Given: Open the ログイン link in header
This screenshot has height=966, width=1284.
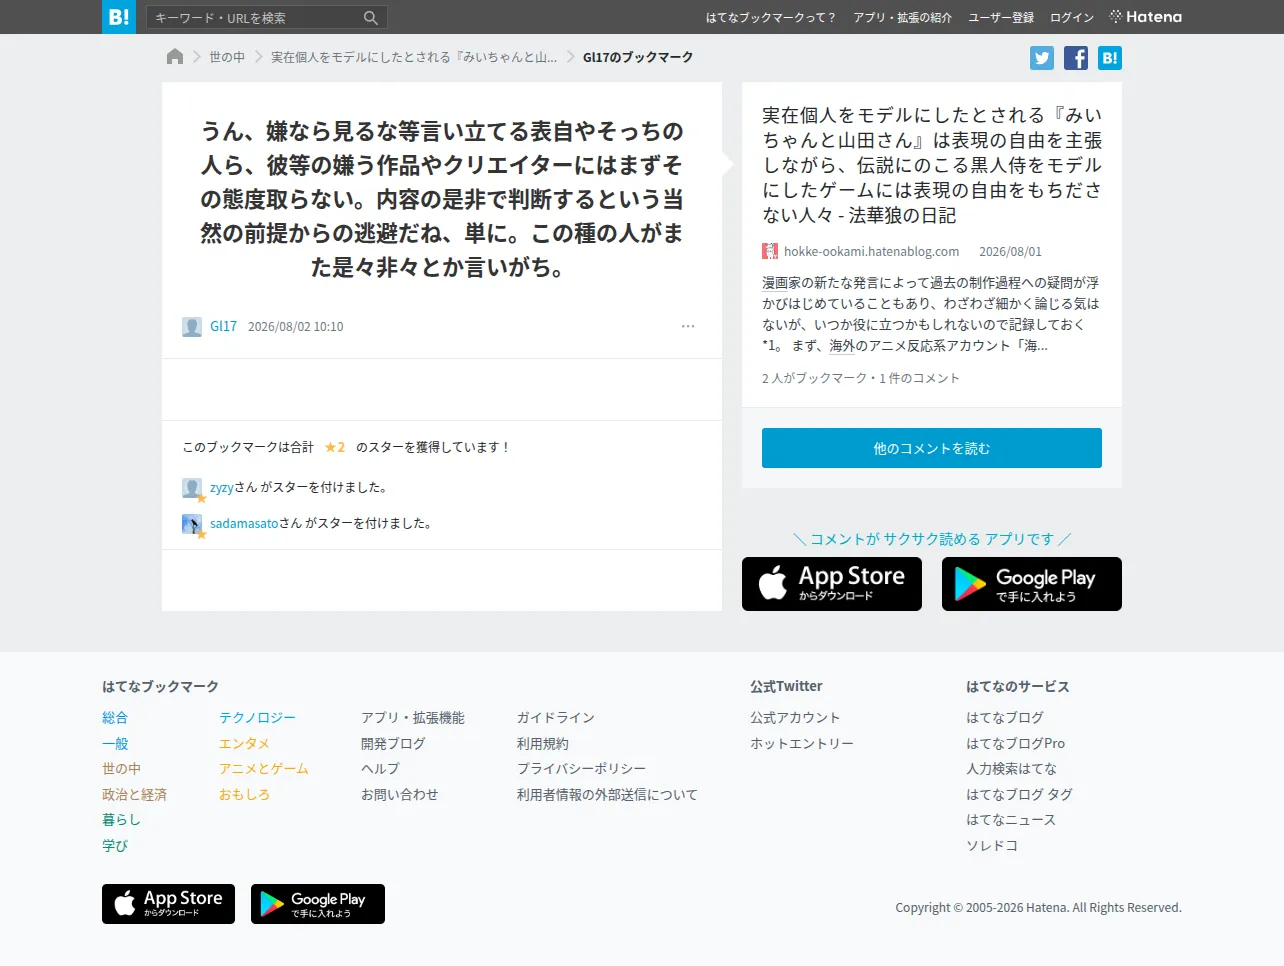Looking at the screenshot, I should pyautogui.click(x=1072, y=18).
